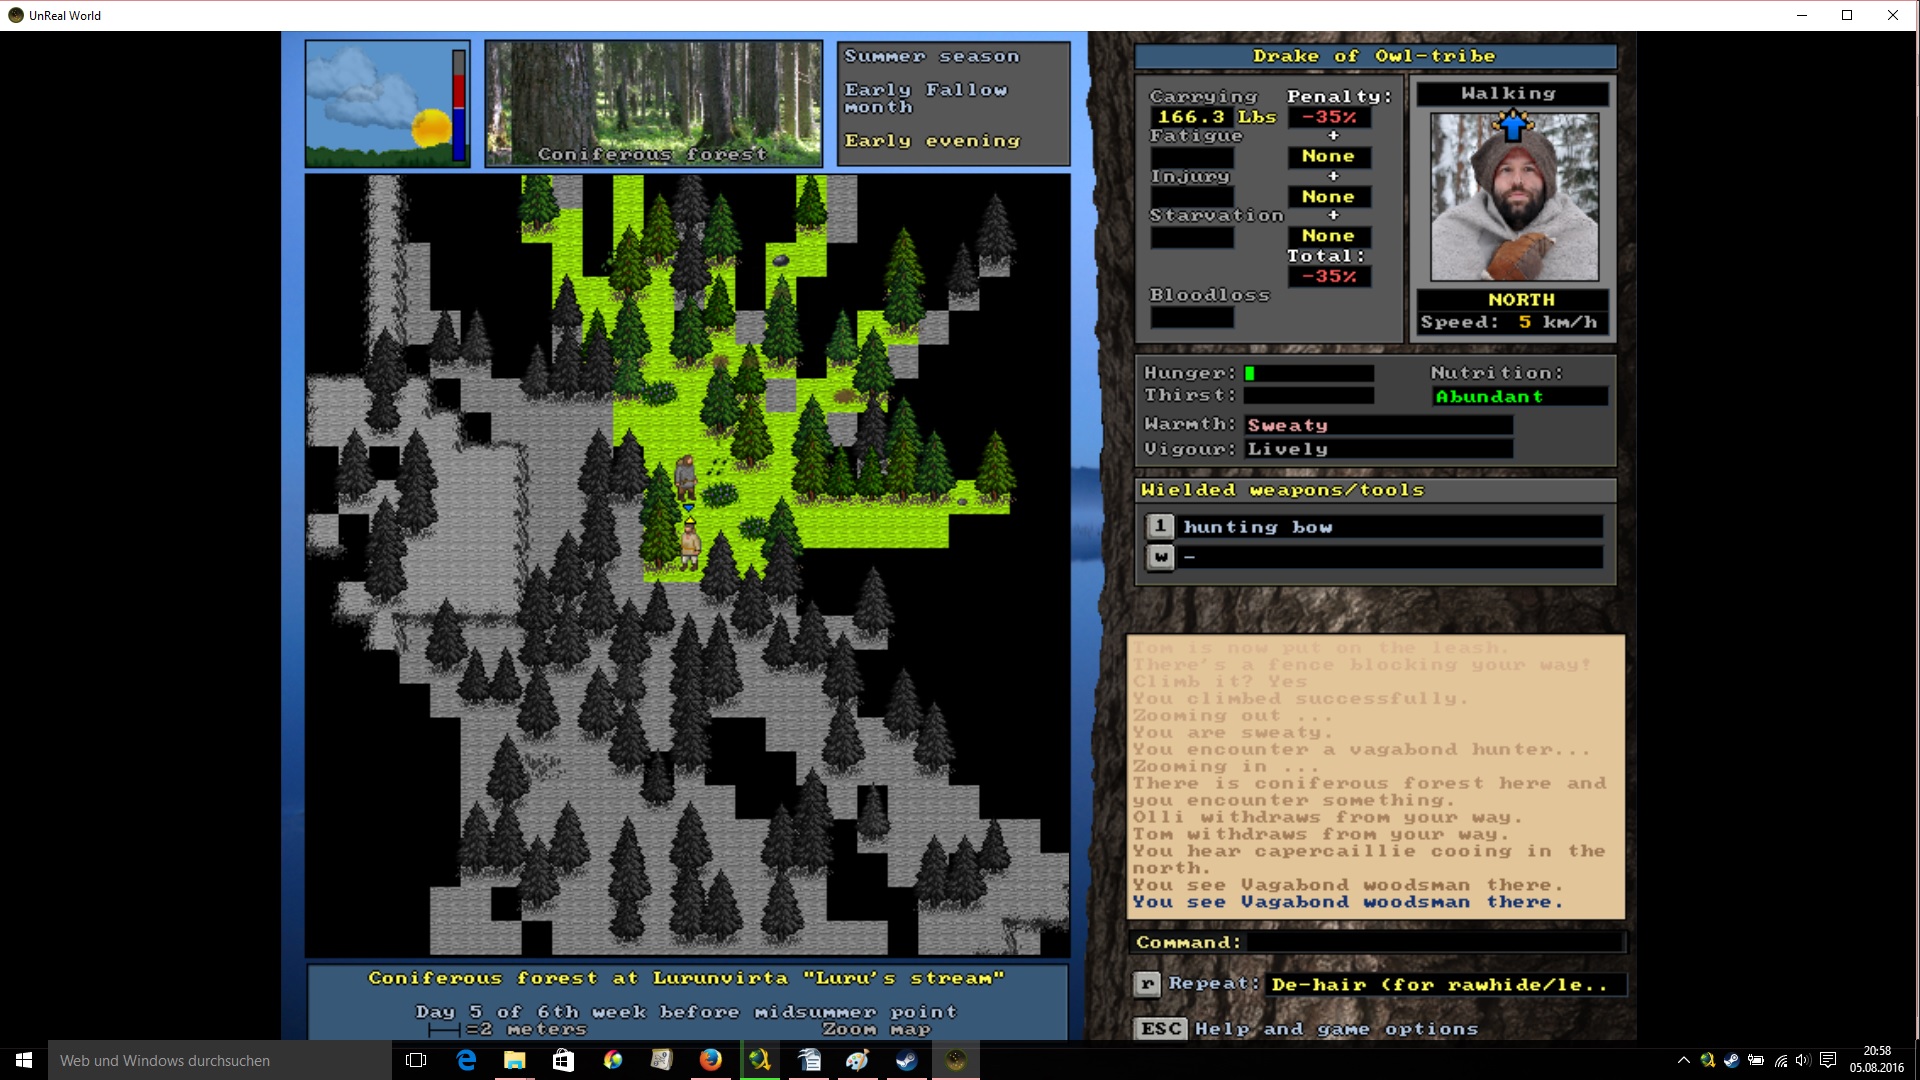The height and width of the screenshot is (1080, 1920).
Task: Open the Action Center notification icon
Action: pos(1828,1060)
